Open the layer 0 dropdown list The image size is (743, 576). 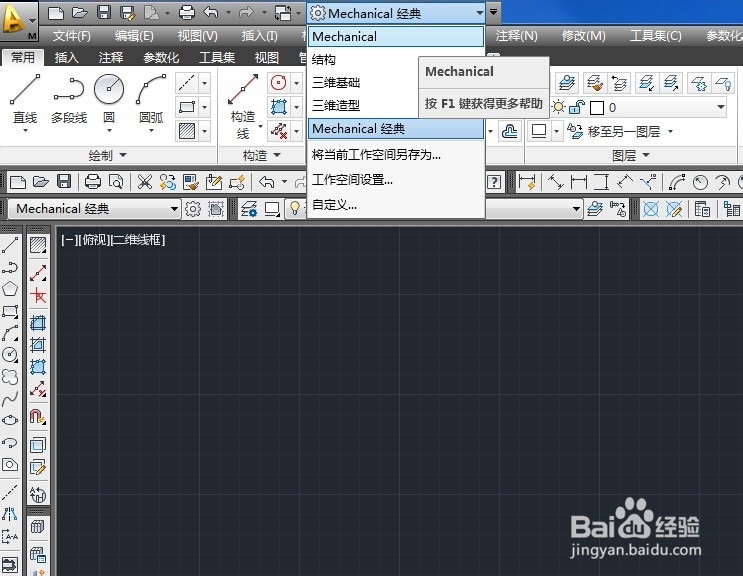point(720,108)
